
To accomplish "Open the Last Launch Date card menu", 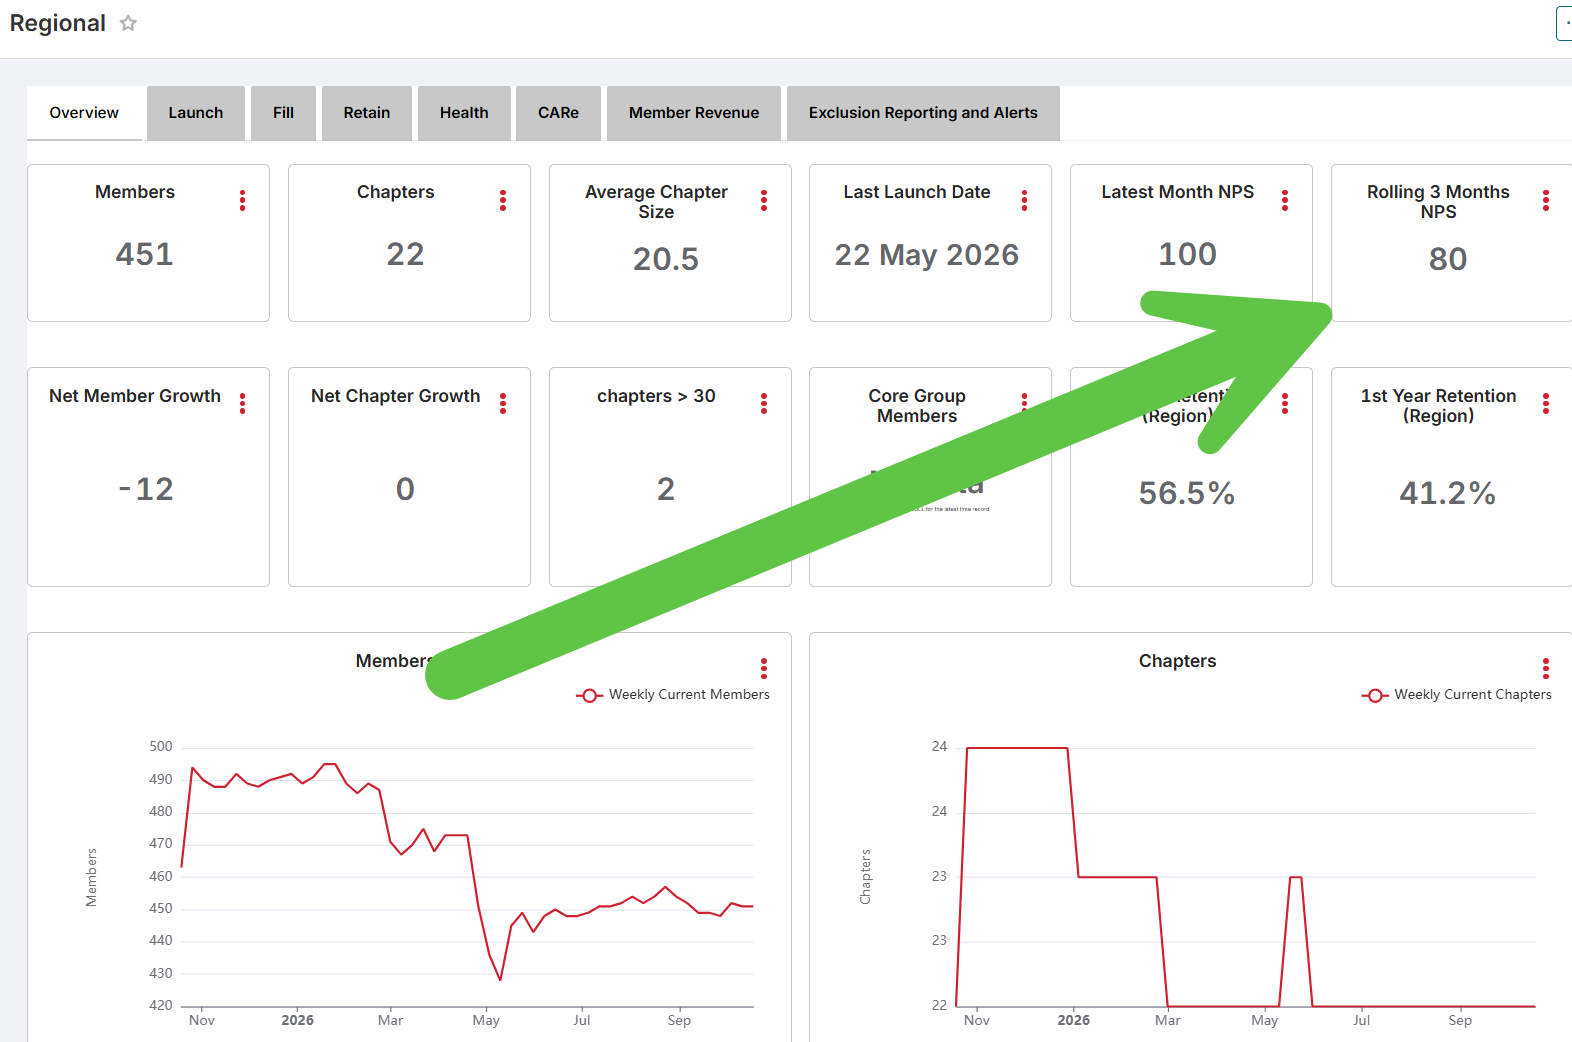I will coord(1024,200).
